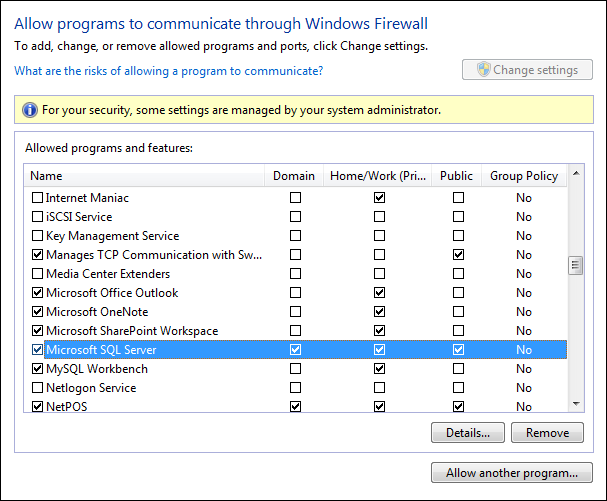Uncheck Home/Work checkbox for Internet Maniac
The width and height of the screenshot is (607, 501).
[x=379, y=197]
